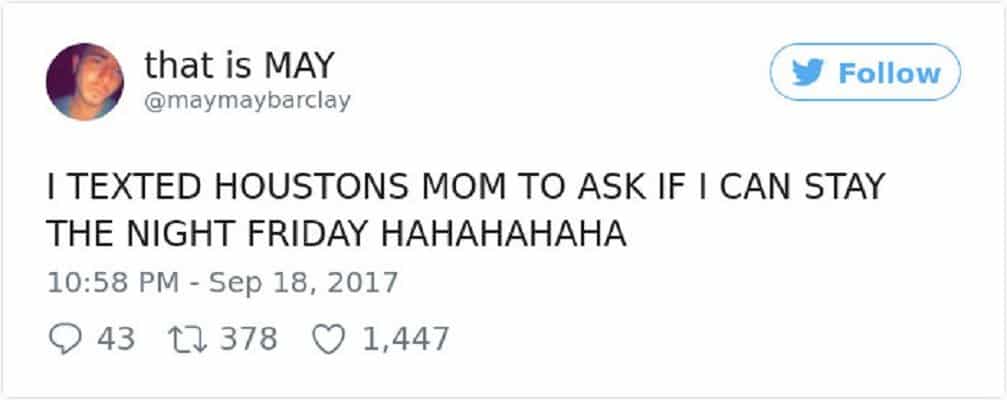Click the 1,447 likes count

[404, 339]
